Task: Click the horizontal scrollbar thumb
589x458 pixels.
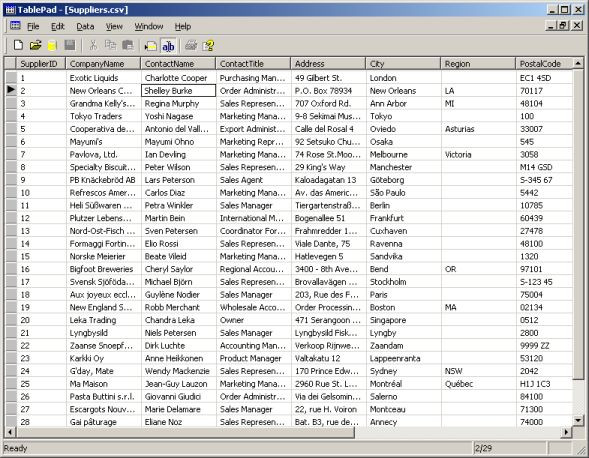Action: pyautogui.click(x=185, y=432)
